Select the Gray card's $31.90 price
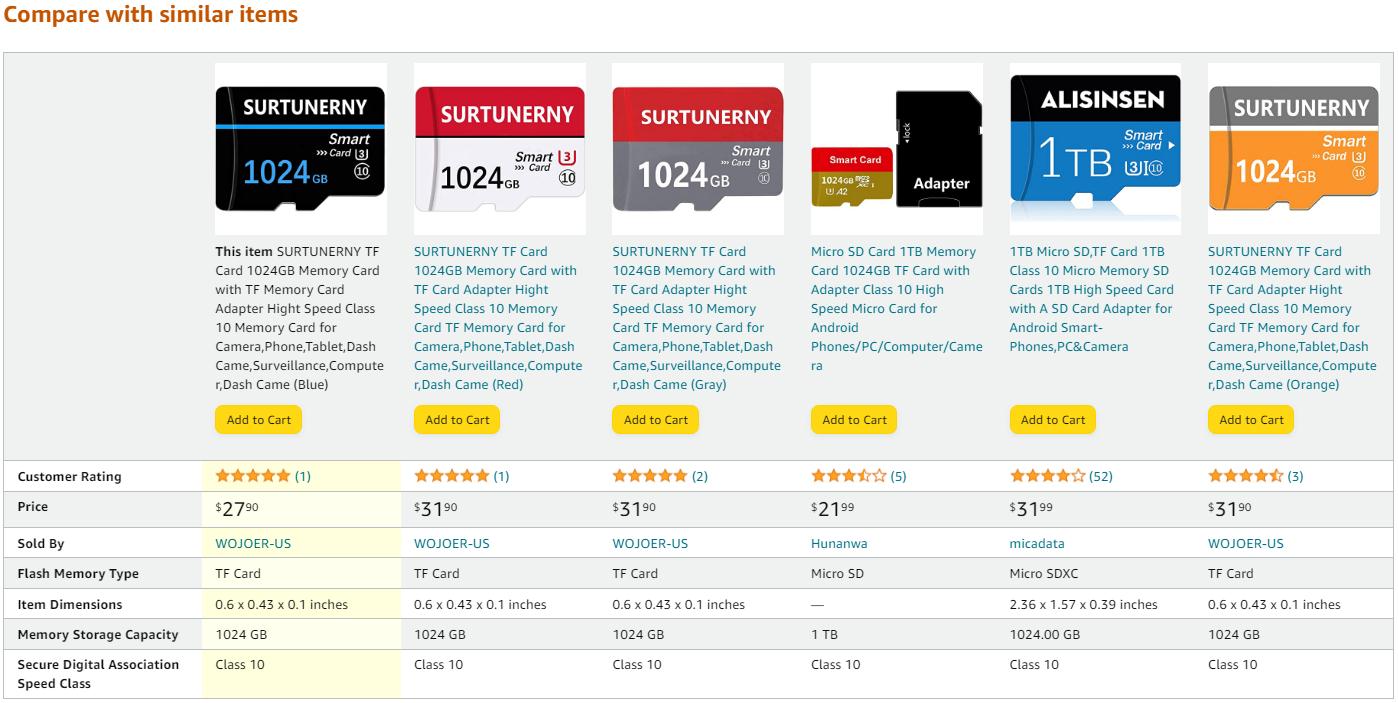 coord(634,509)
